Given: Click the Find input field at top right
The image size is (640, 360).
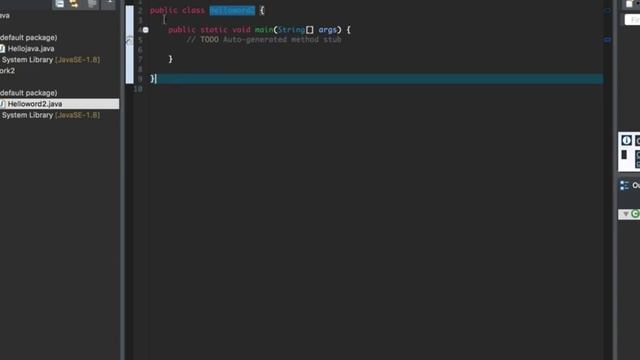Looking at the screenshot, I should coord(632,19).
